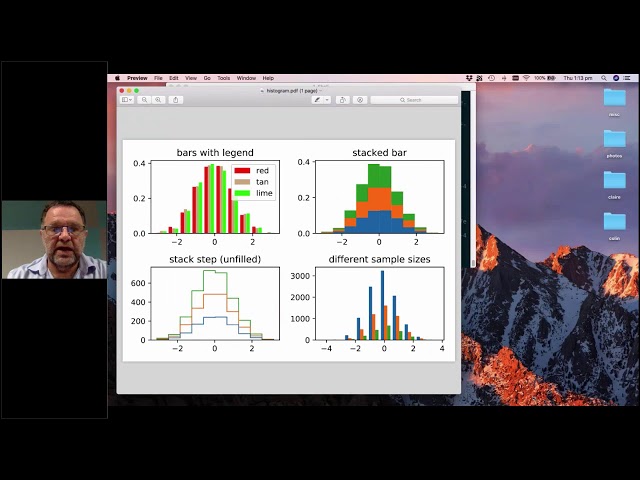This screenshot has width=640, height=480.
Task: Open the File menu
Action: click(x=158, y=78)
